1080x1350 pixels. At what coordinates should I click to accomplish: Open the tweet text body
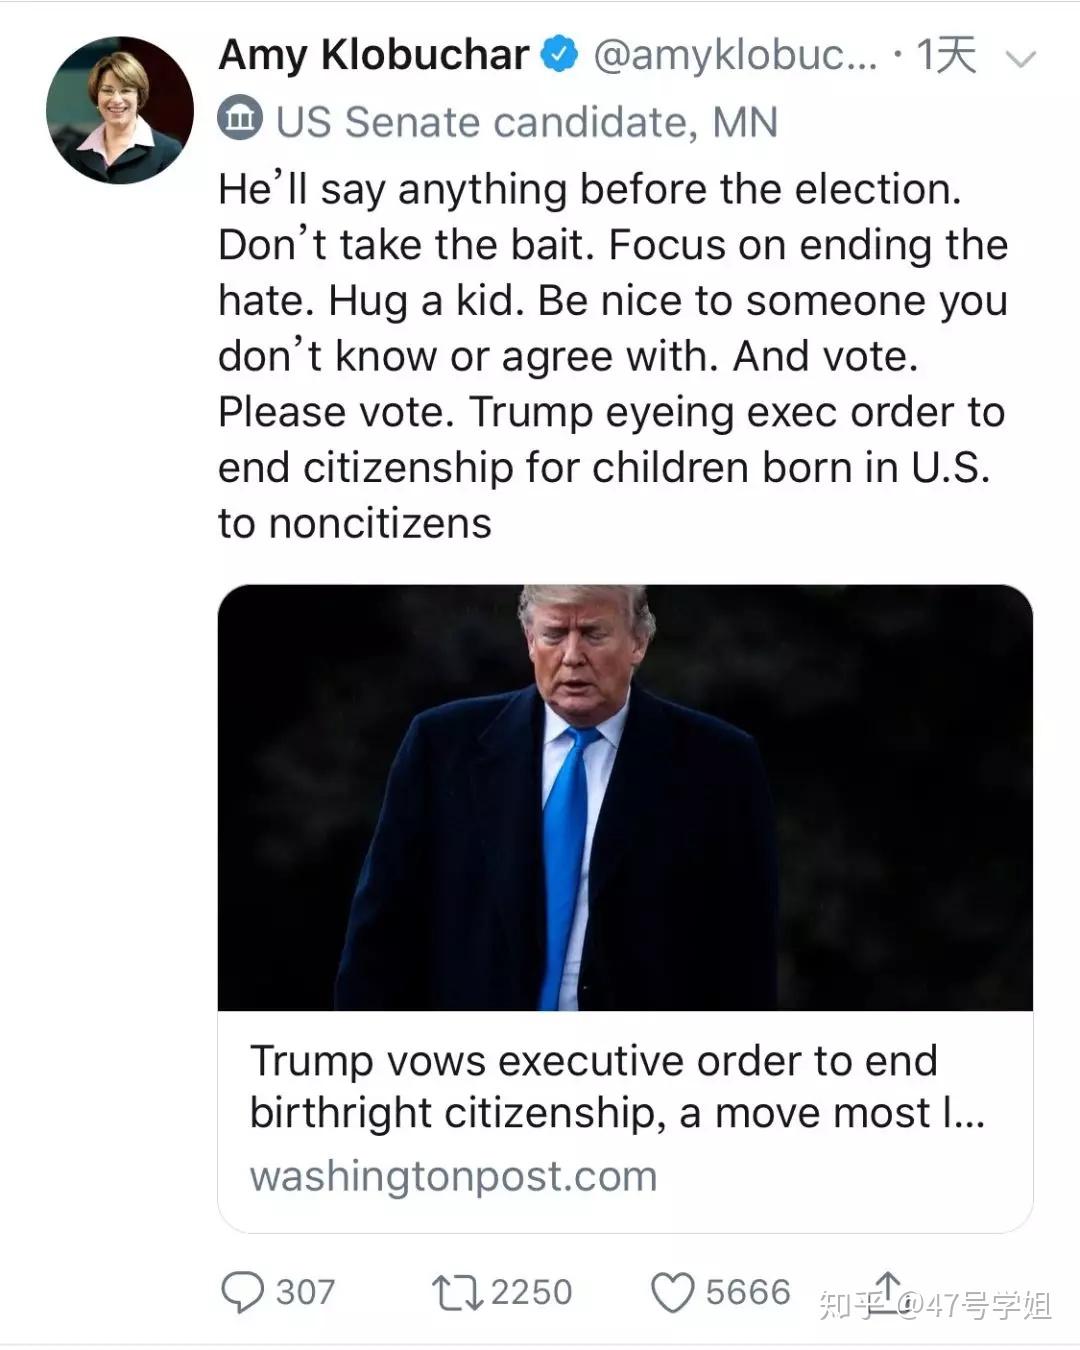613,356
